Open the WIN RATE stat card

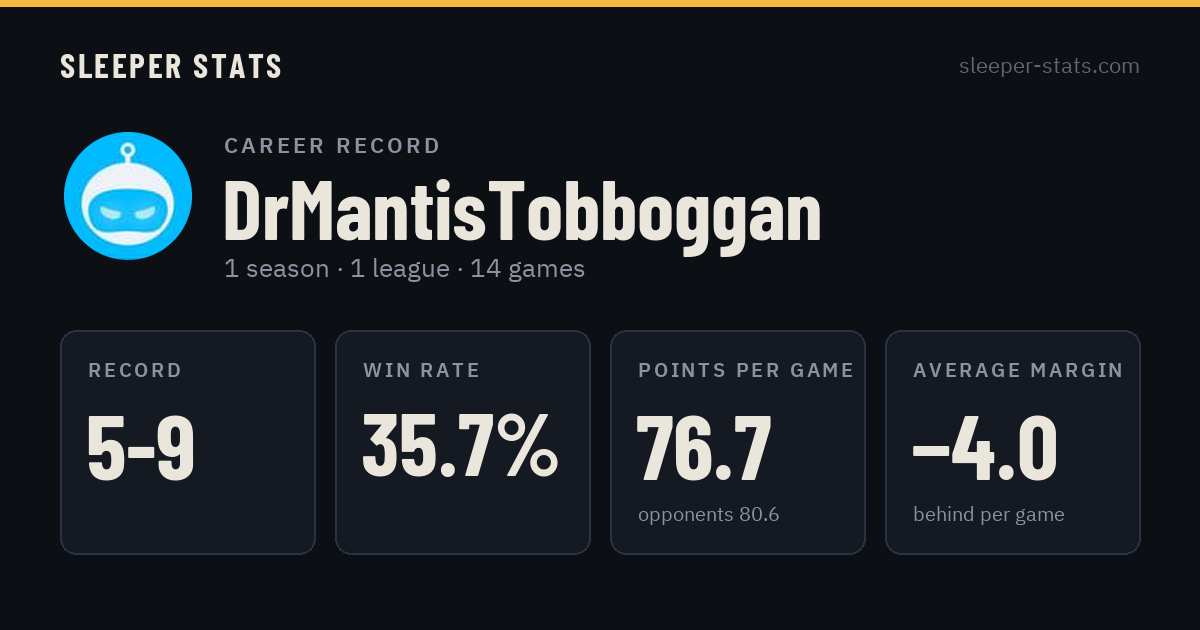coord(463,442)
